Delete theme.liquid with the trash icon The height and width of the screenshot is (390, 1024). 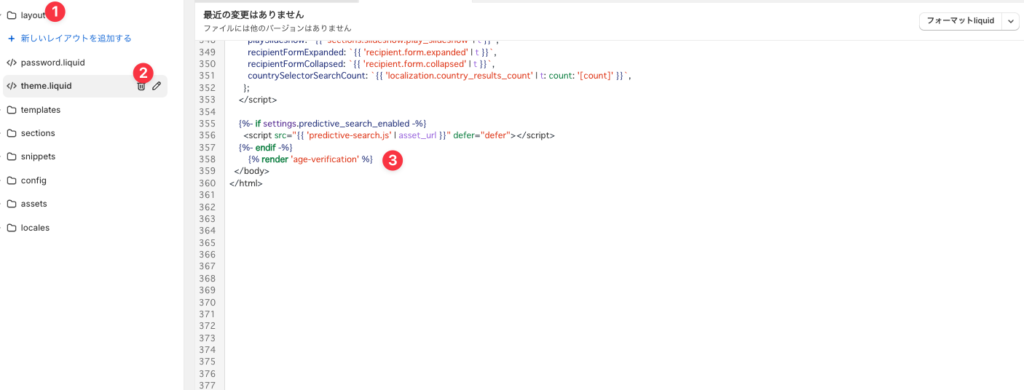click(x=141, y=86)
